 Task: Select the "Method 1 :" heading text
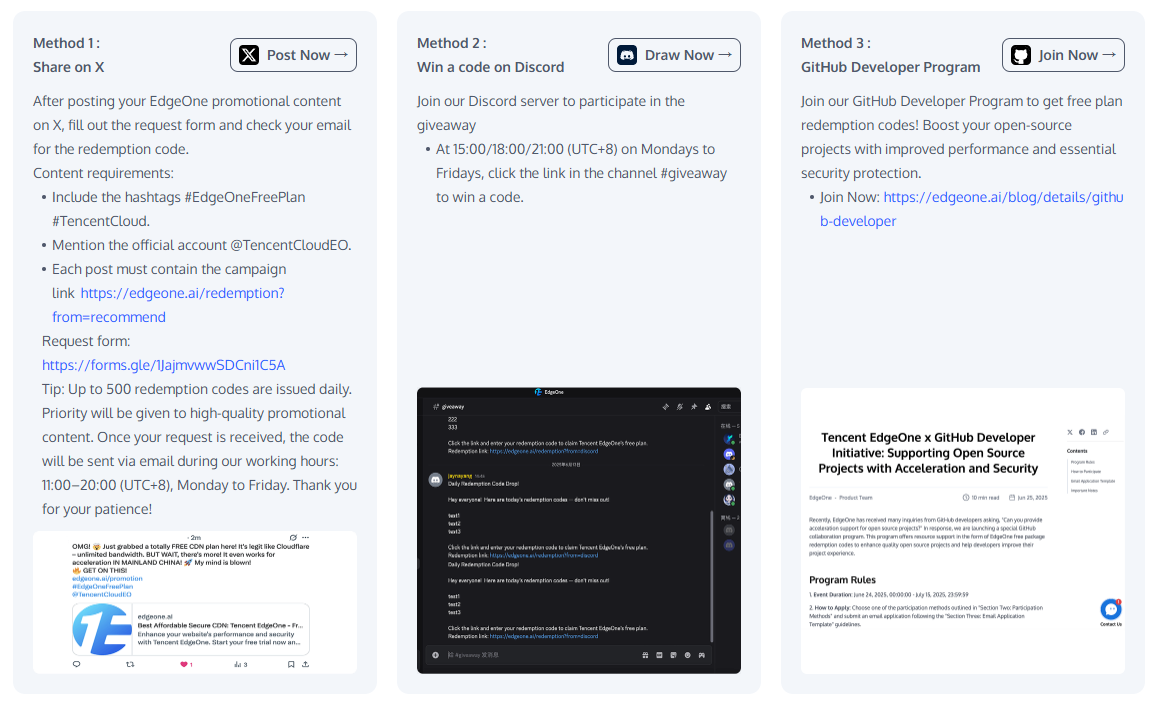coord(66,44)
